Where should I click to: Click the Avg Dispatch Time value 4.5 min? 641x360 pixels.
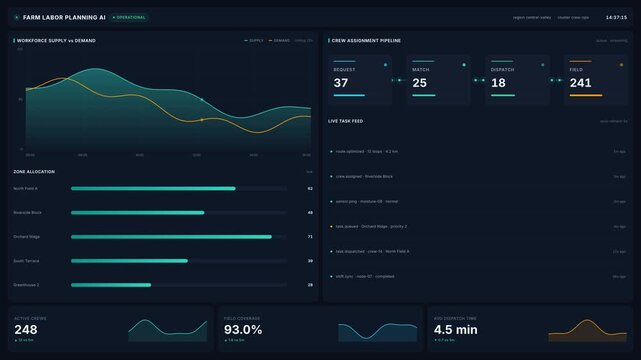455,329
